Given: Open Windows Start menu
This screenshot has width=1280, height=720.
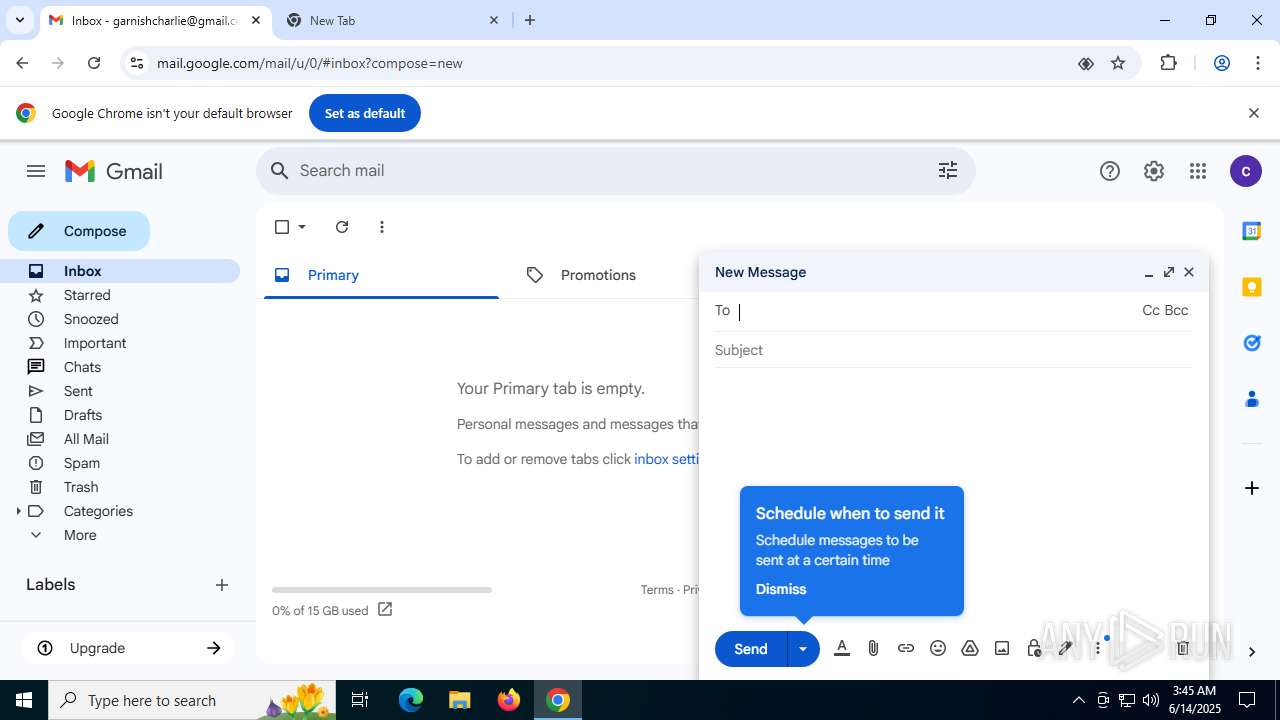Looking at the screenshot, I should (24, 700).
